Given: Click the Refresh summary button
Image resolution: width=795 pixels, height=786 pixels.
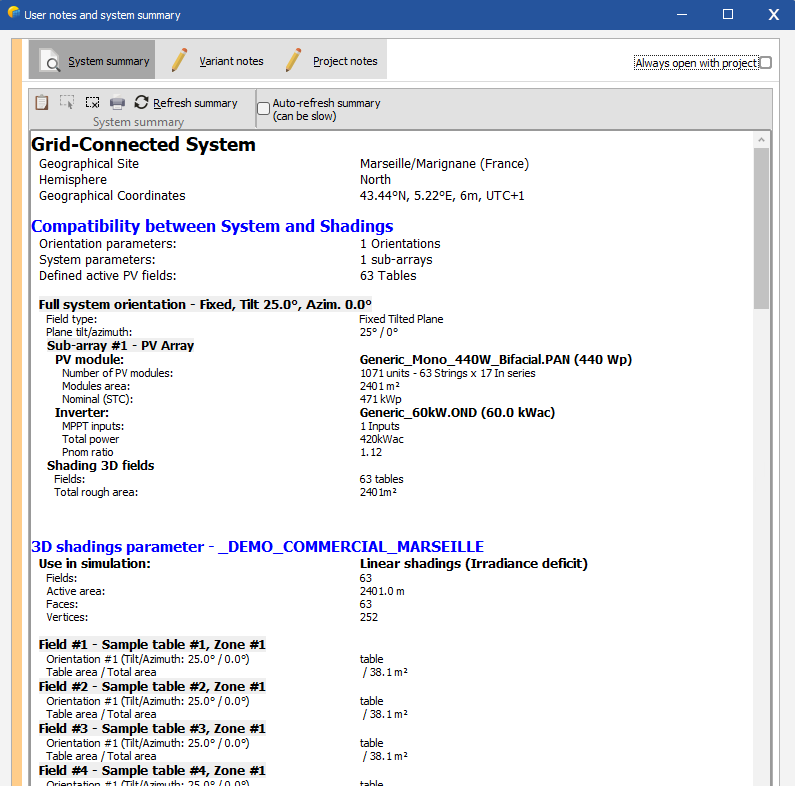Looking at the screenshot, I should pyautogui.click(x=186, y=103).
